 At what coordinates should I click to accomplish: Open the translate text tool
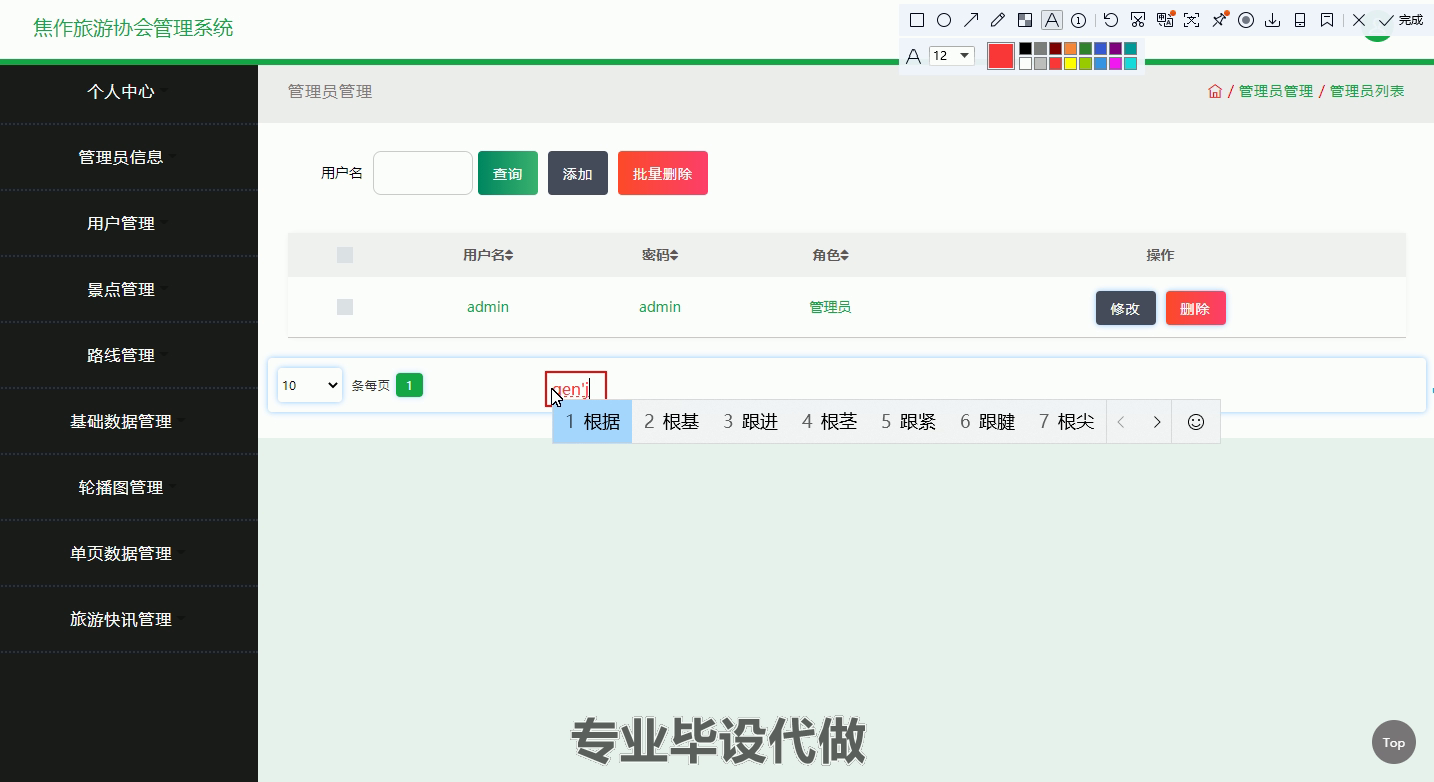coord(1165,20)
